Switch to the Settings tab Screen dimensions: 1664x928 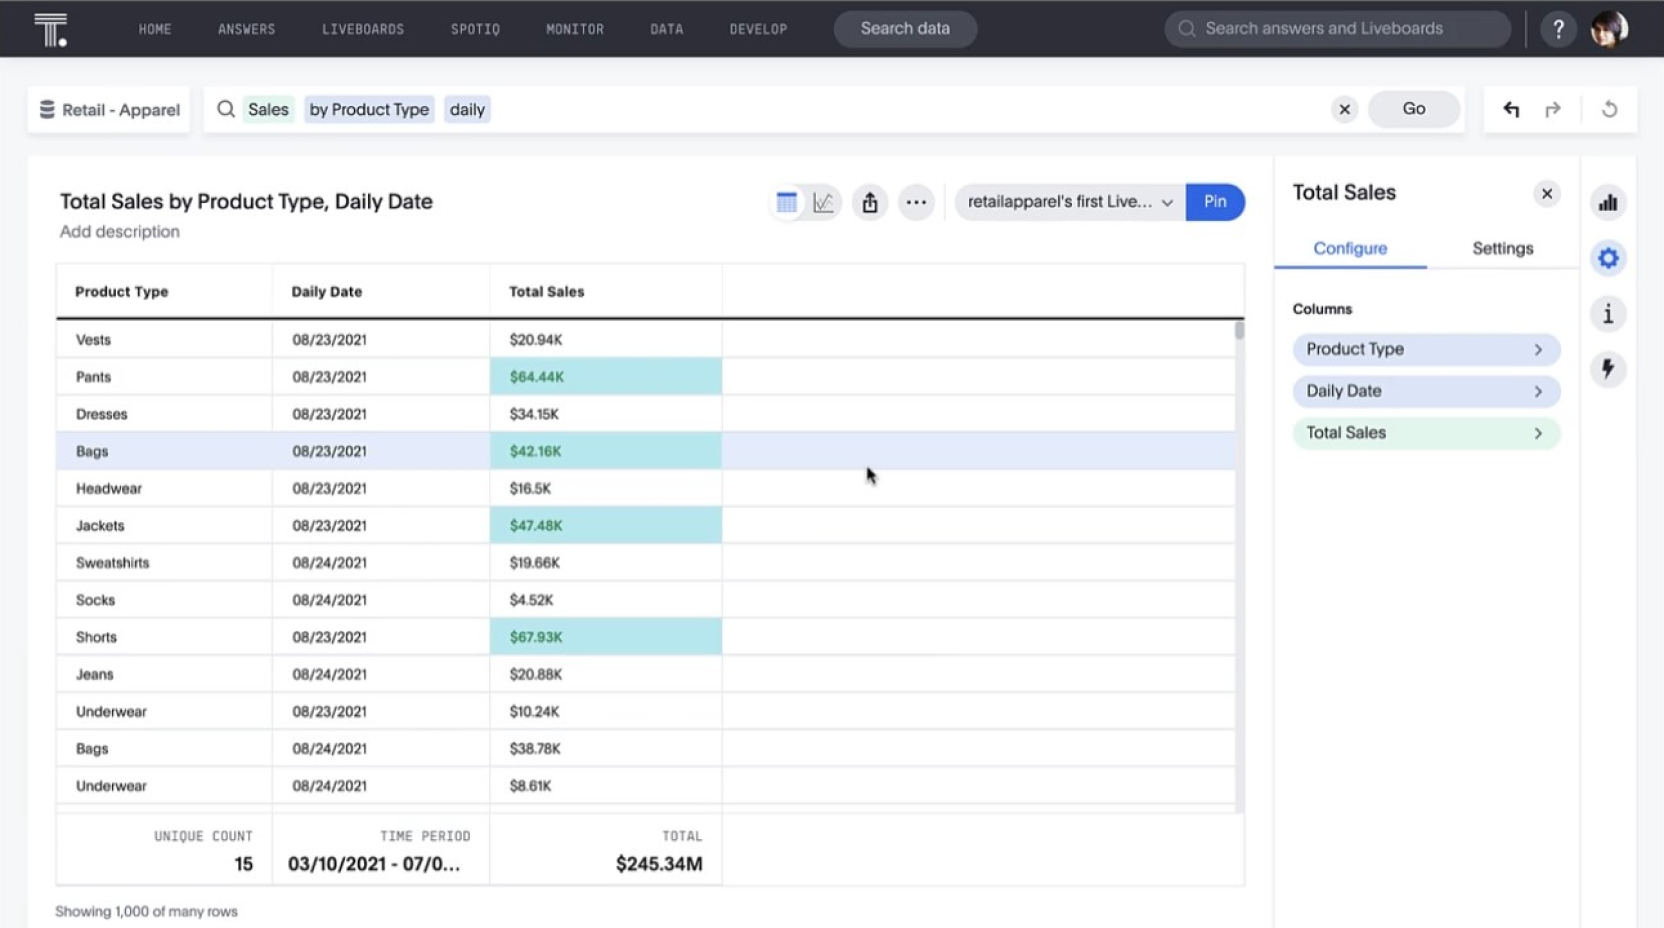pos(1502,248)
